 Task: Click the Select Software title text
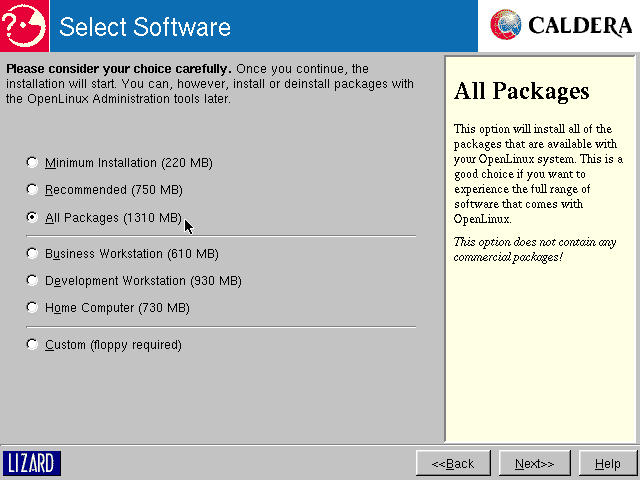click(145, 27)
